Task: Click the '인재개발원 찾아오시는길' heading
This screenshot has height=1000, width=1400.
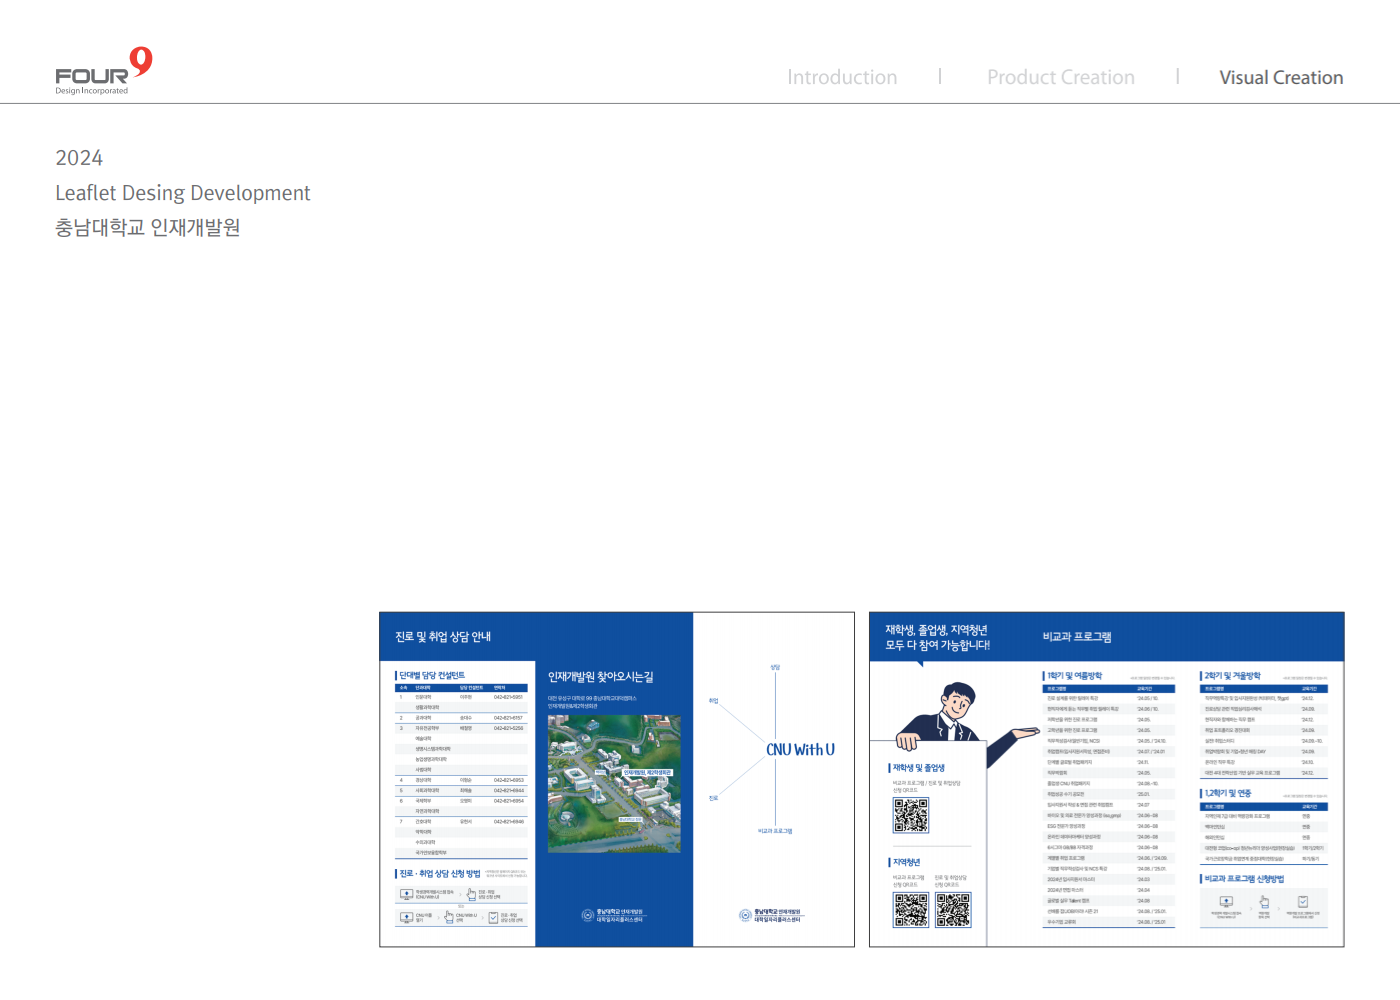Action: tap(600, 677)
